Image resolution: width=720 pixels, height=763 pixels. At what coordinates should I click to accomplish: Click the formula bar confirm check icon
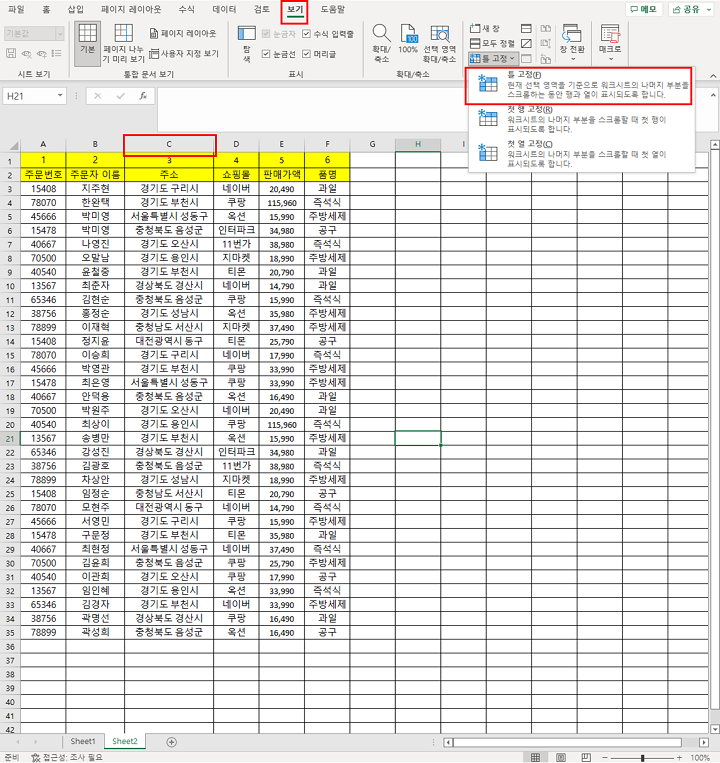click(x=120, y=96)
